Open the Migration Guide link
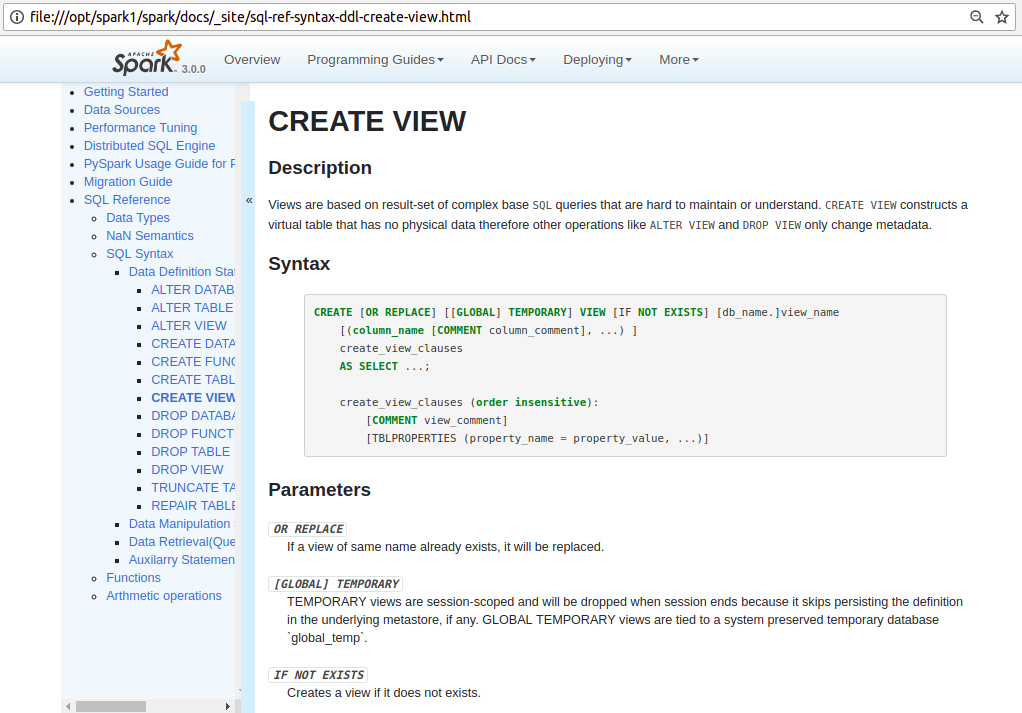The height and width of the screenshot is (713, 1022). coord(128,181)
